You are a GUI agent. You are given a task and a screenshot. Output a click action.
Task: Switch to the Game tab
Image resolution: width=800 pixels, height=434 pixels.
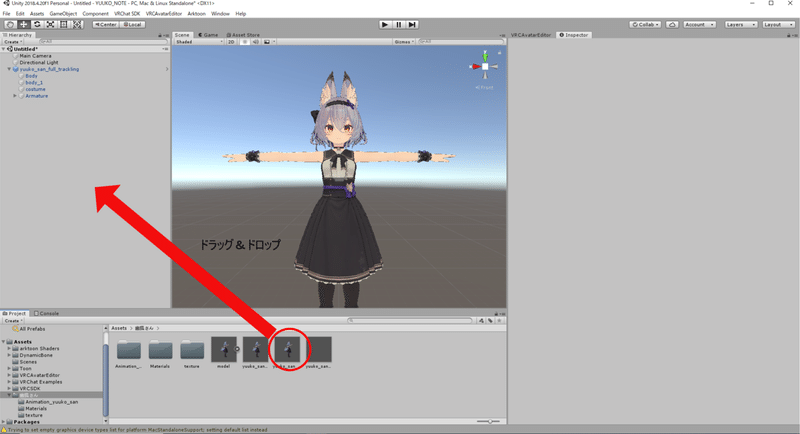coord(208,35)
